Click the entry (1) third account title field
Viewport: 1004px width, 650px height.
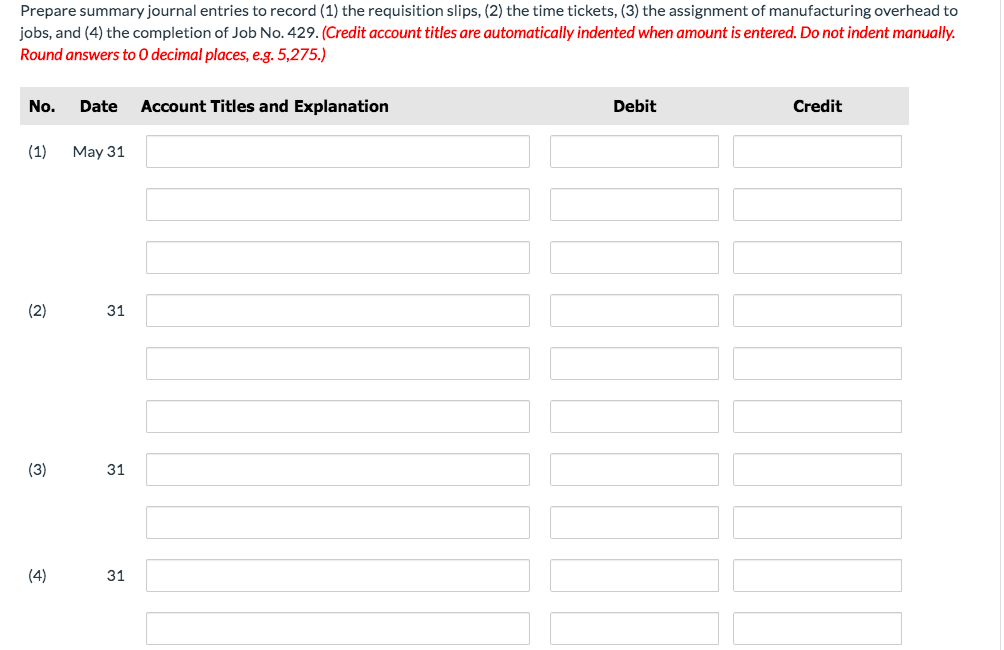(x=337, y=257)
